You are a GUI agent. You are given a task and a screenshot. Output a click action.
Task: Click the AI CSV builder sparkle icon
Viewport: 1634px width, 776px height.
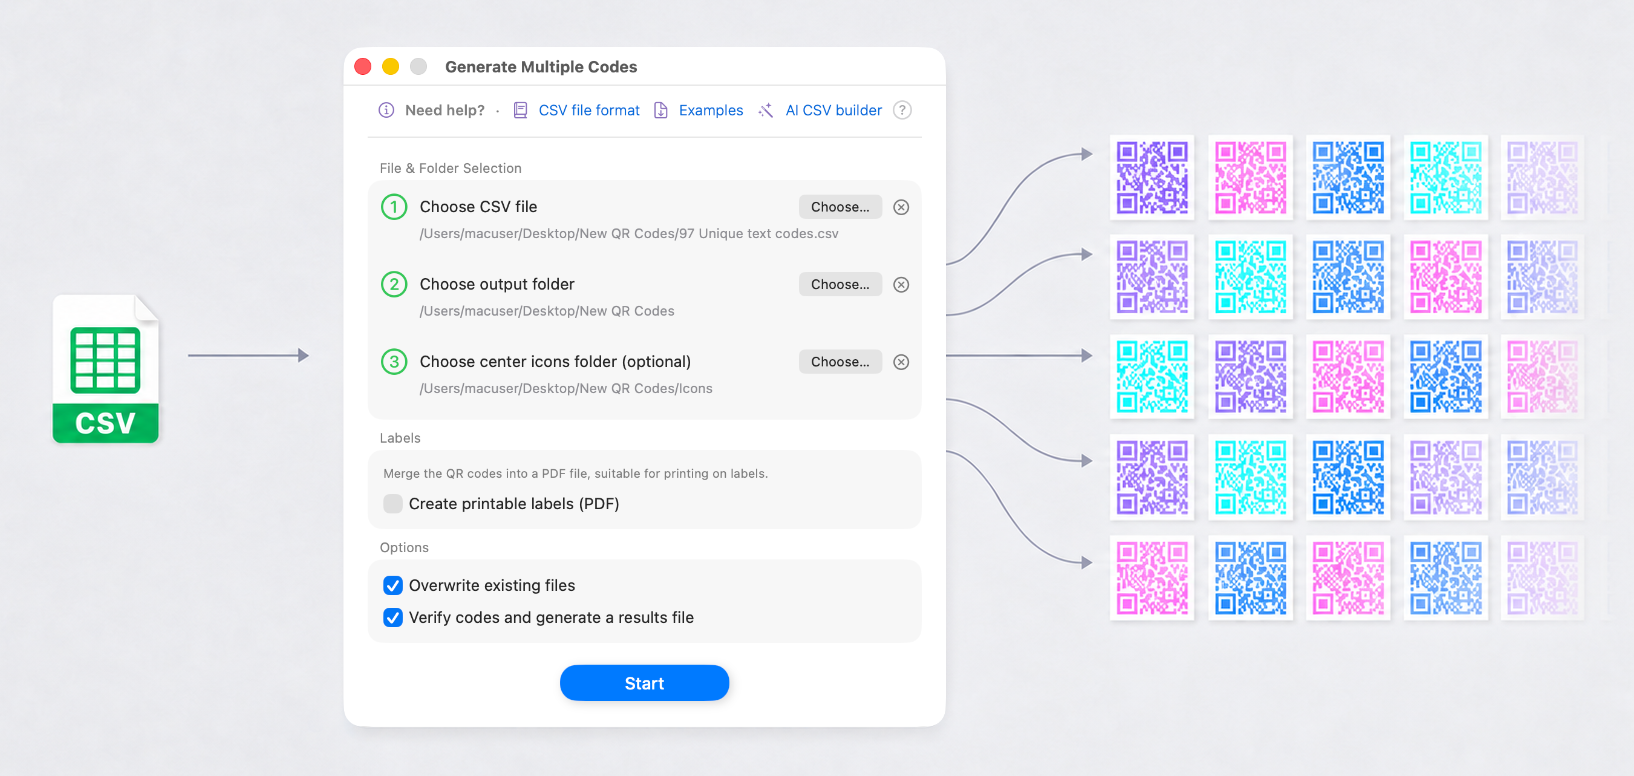[766, 110]
